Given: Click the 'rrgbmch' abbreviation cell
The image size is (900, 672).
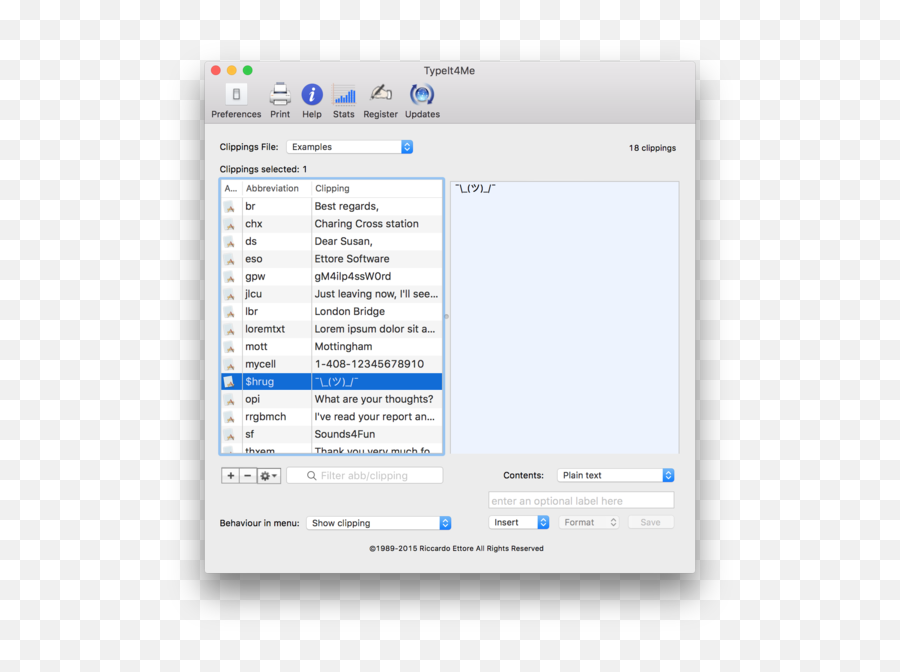Looking at the screenshot, I should tap(265, 417).
